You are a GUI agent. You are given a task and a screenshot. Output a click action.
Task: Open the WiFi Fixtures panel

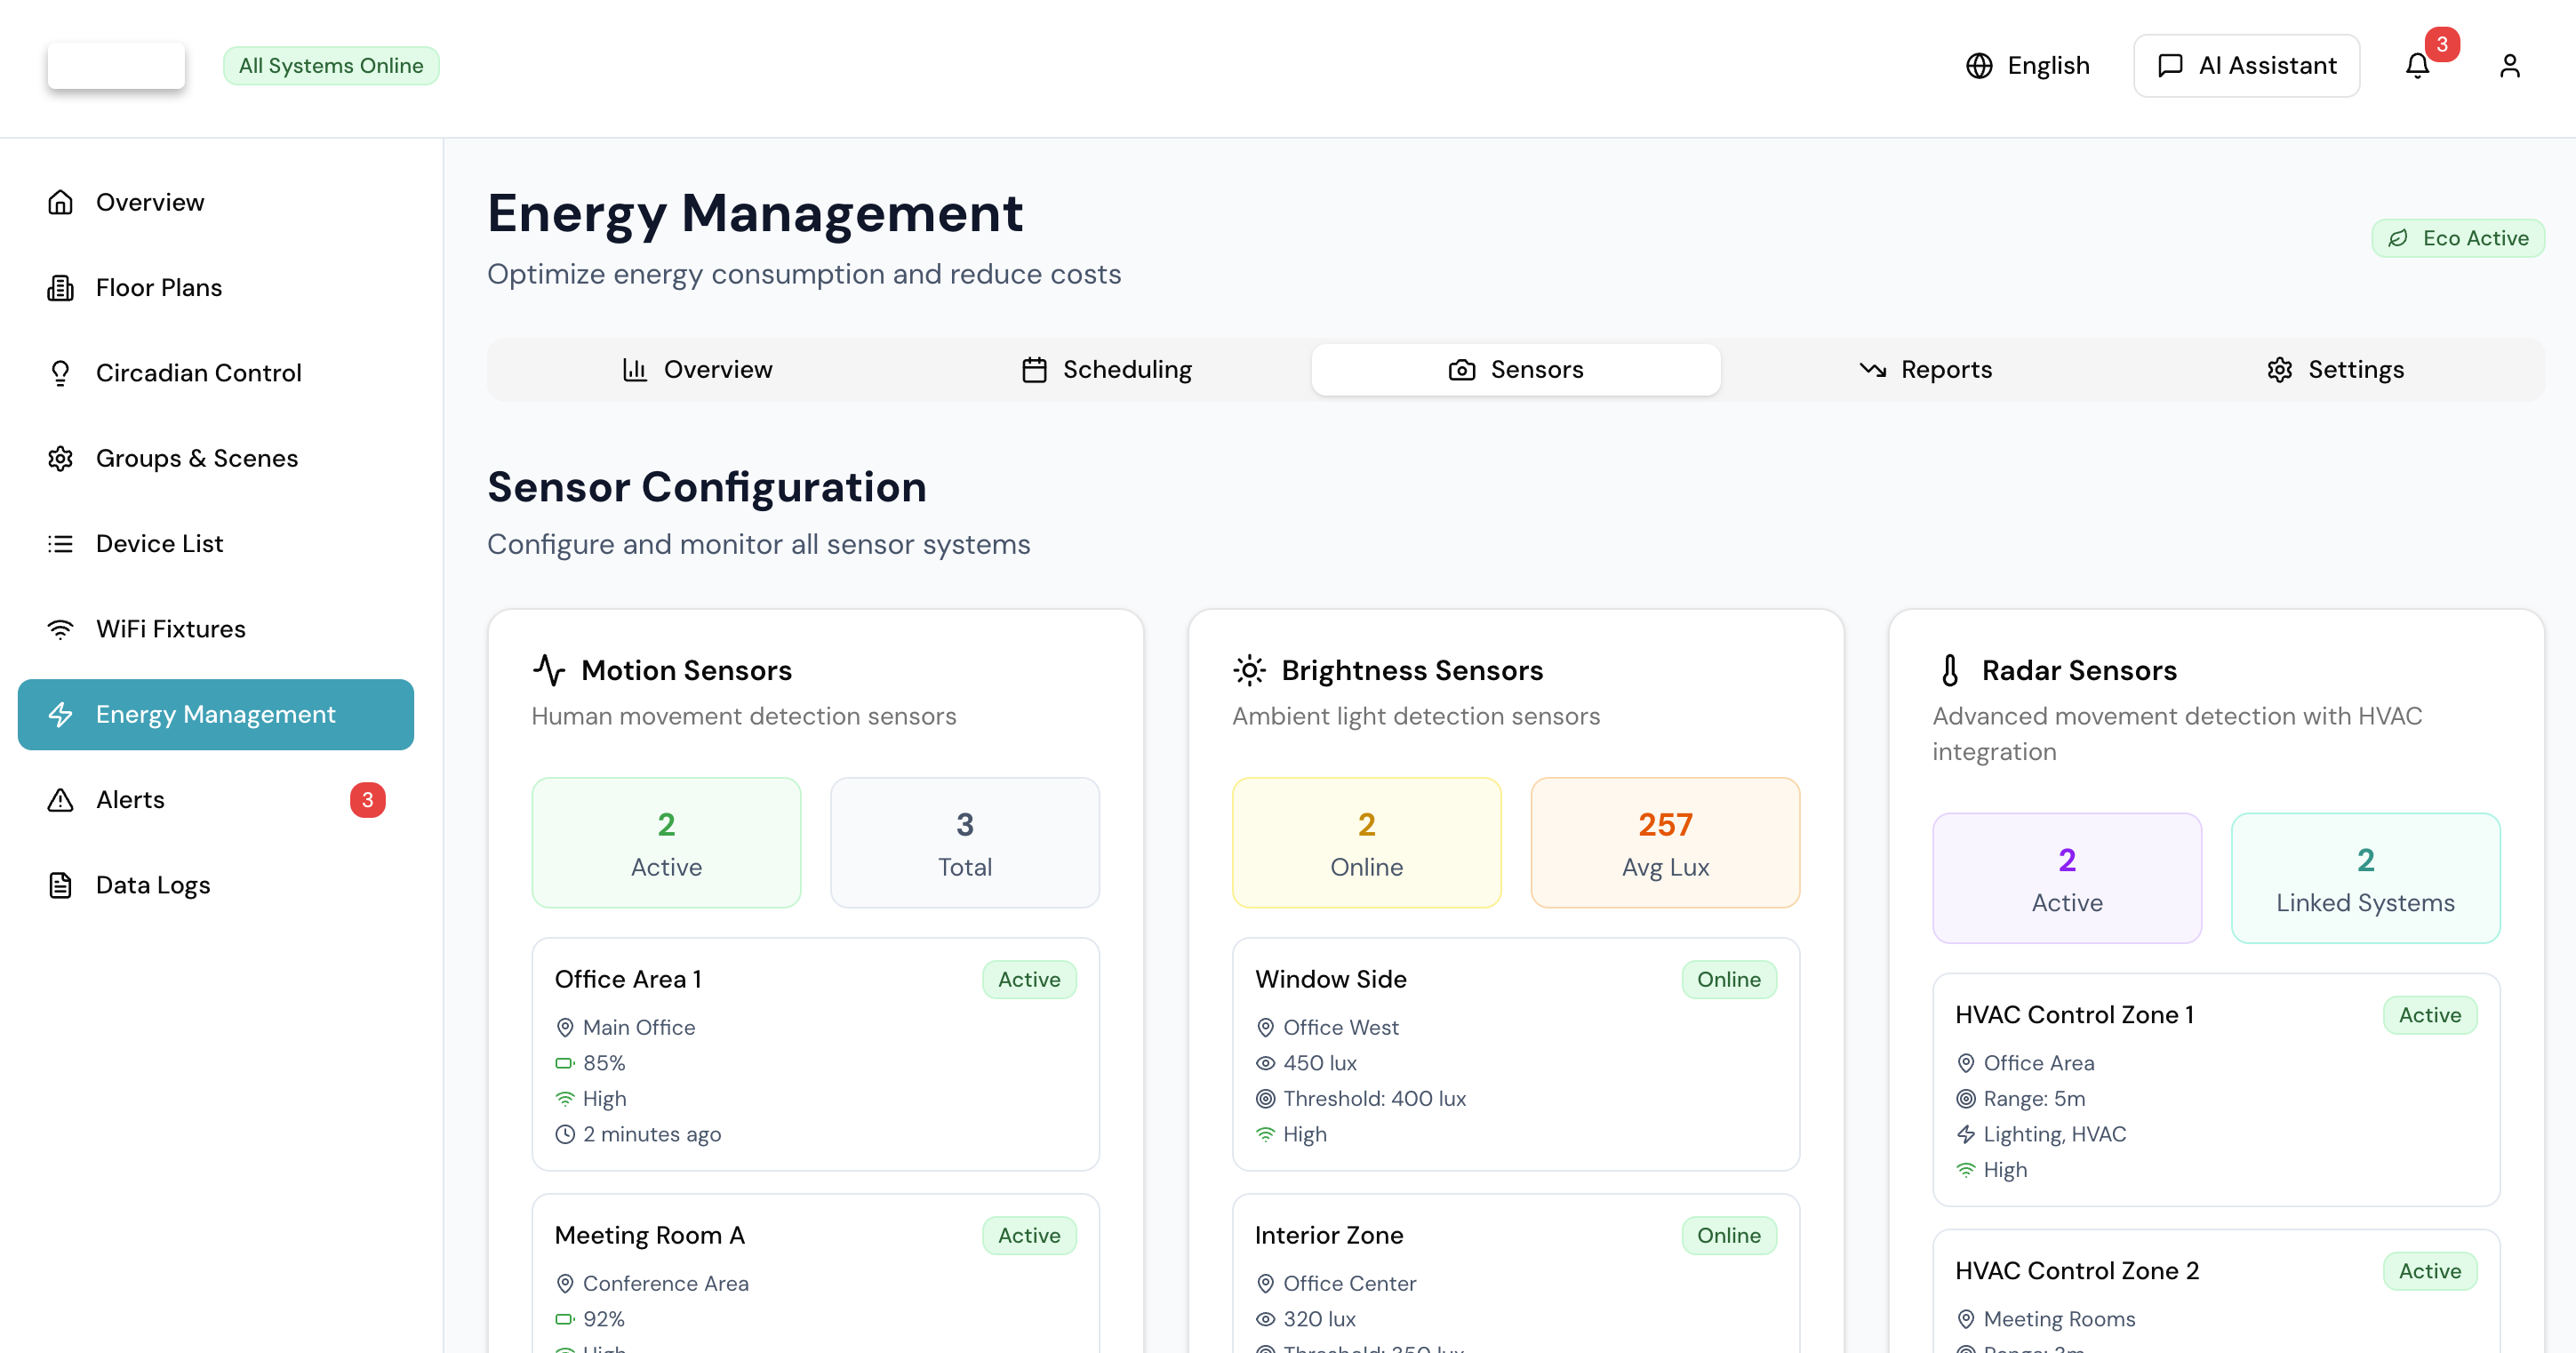(170, 628)
